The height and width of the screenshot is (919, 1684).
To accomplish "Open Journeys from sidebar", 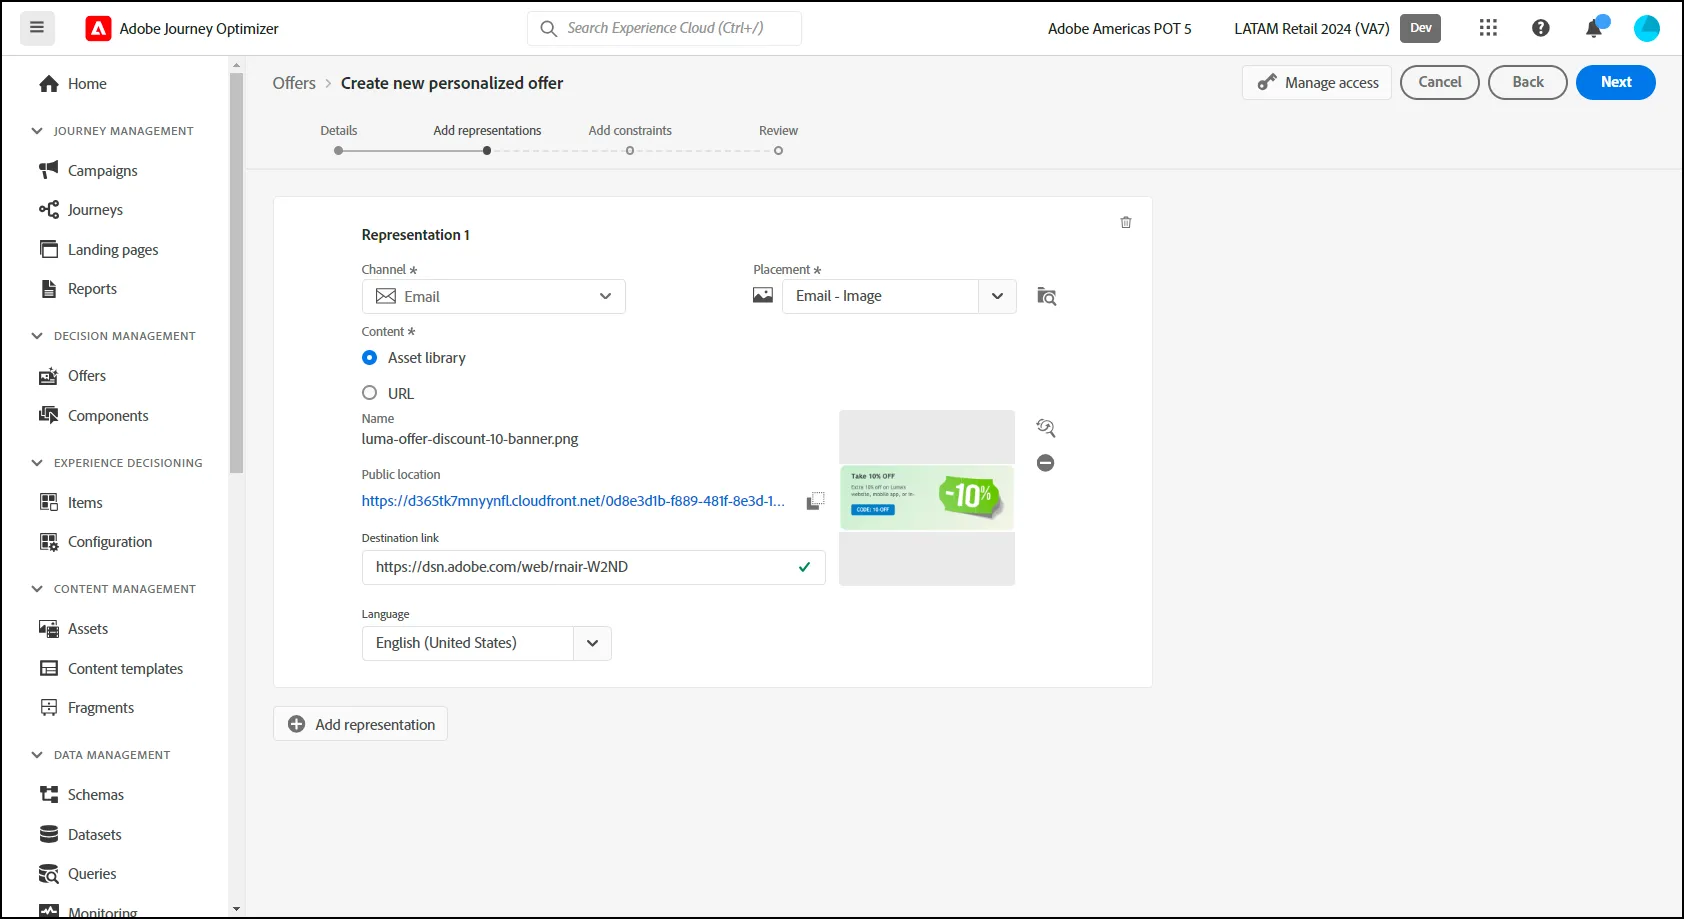I will [95, 210].
